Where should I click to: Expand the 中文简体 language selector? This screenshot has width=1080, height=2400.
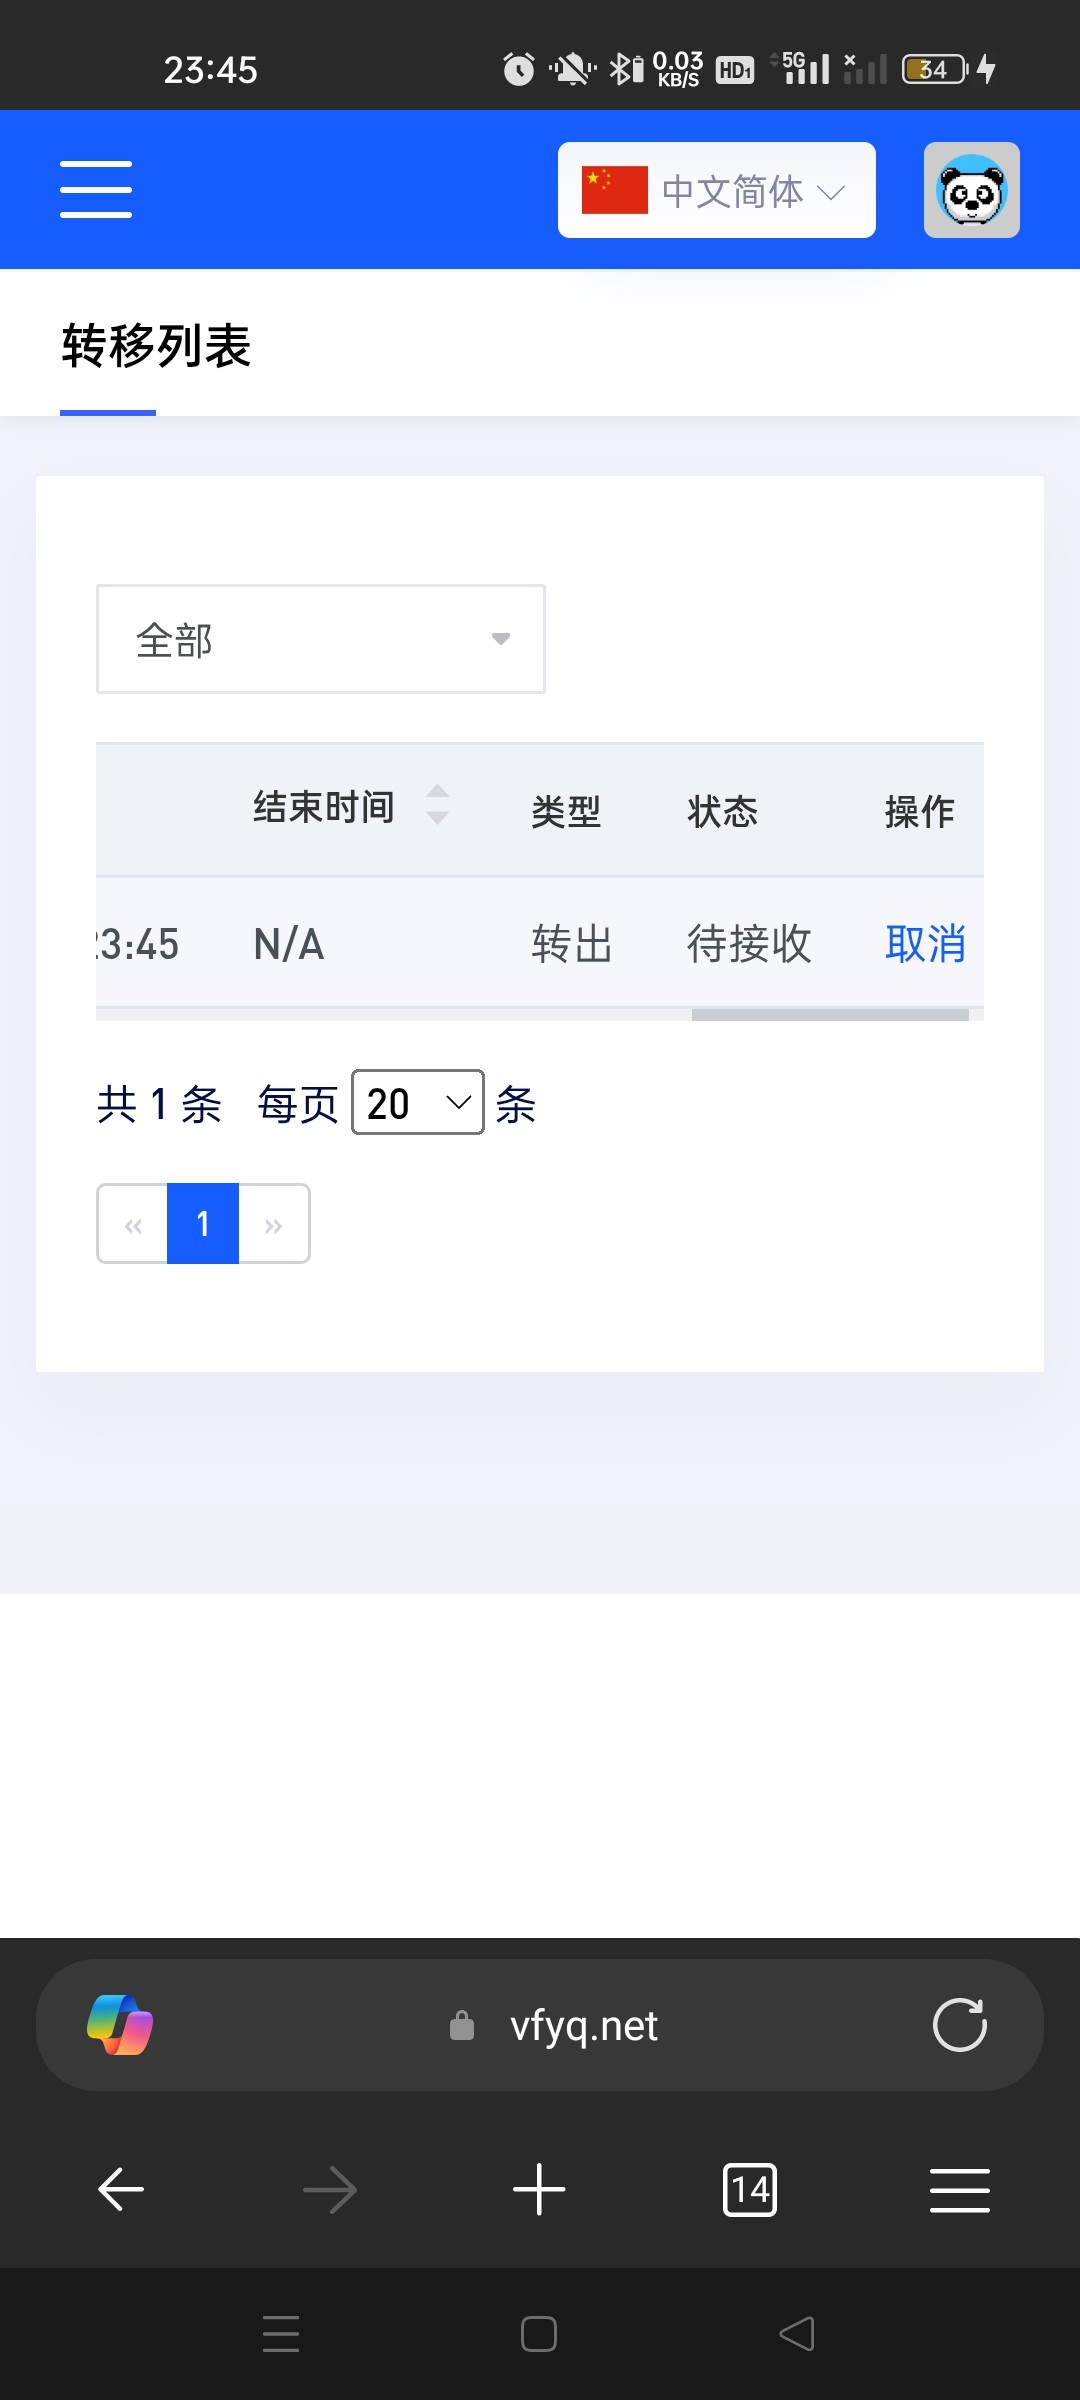[x=717, y=190]
